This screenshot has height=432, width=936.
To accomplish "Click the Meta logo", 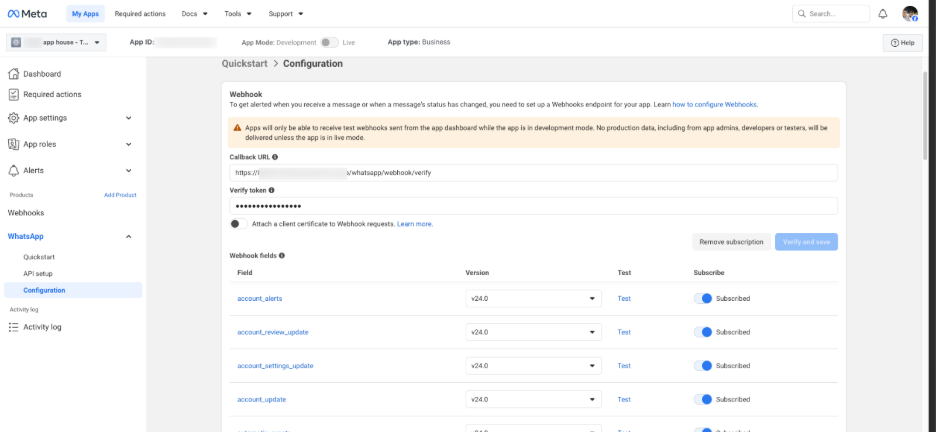I will click(27, 13).
